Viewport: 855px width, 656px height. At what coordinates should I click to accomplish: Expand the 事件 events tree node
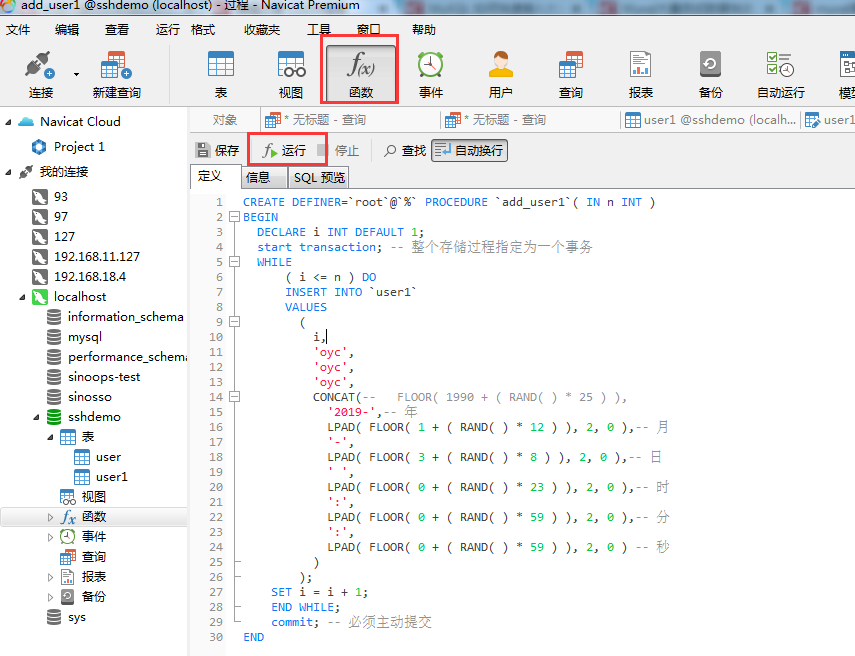click(x=50, y=537)
